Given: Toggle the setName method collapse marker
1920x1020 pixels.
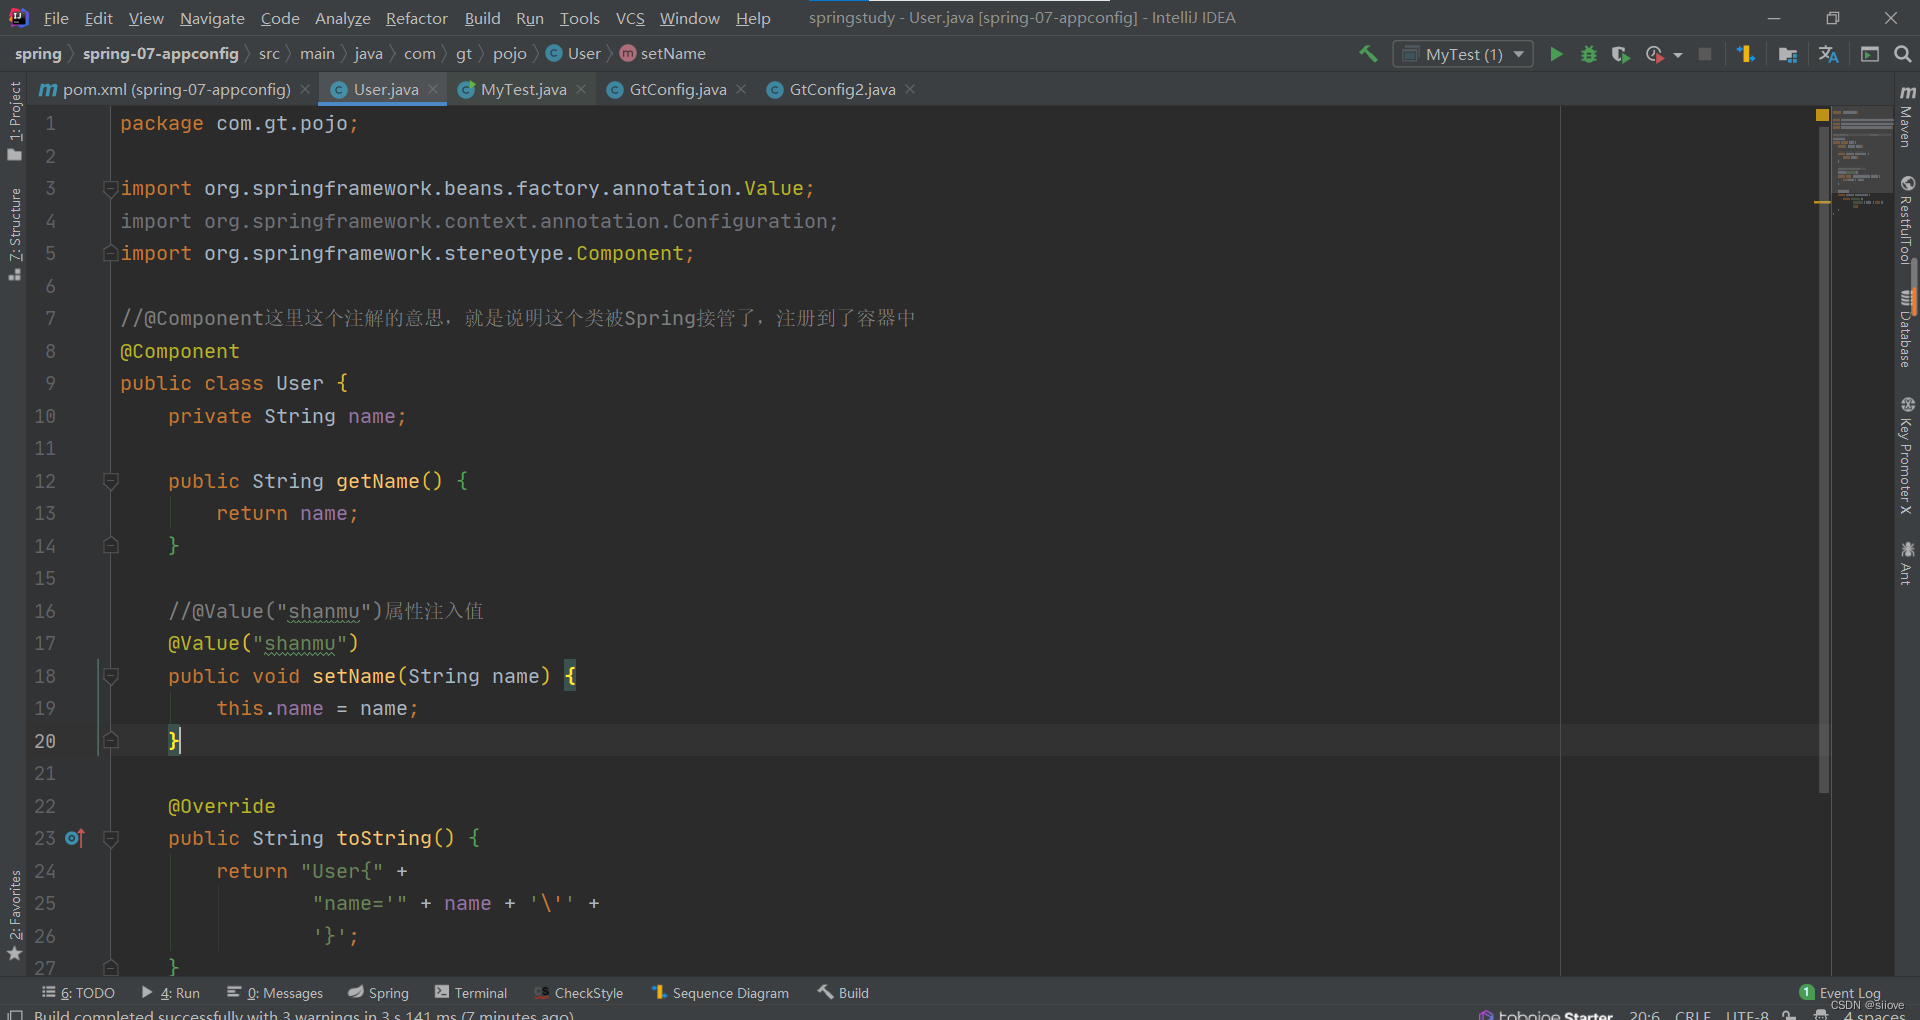Looking at the screenshot, I should pos(111,676).
